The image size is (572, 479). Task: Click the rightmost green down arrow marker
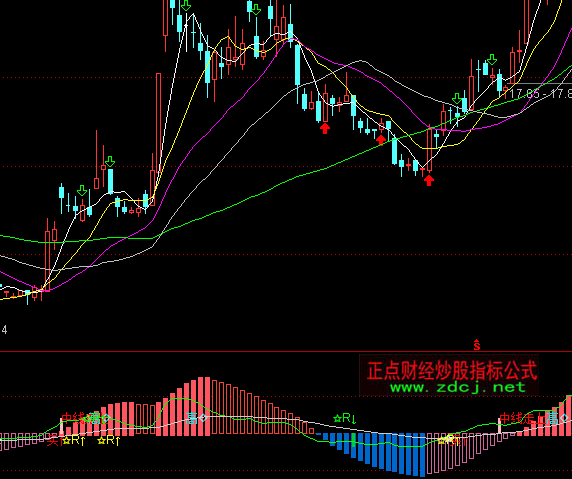(x=492, y=60)
